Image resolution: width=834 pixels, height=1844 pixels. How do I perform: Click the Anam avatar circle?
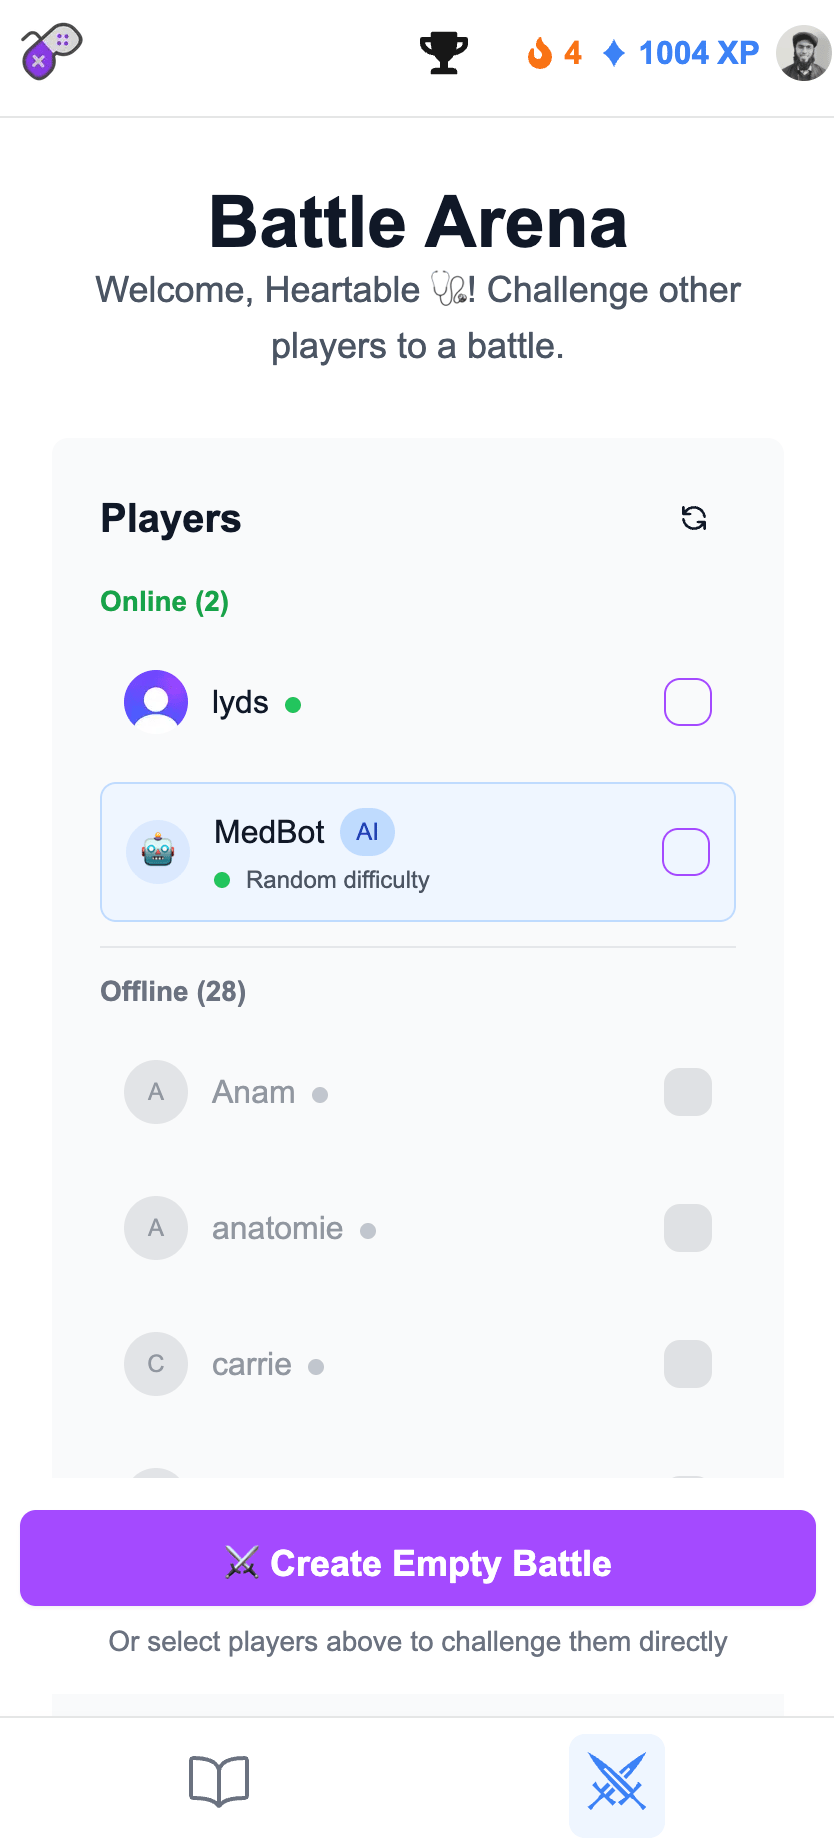click(156, 1092)
